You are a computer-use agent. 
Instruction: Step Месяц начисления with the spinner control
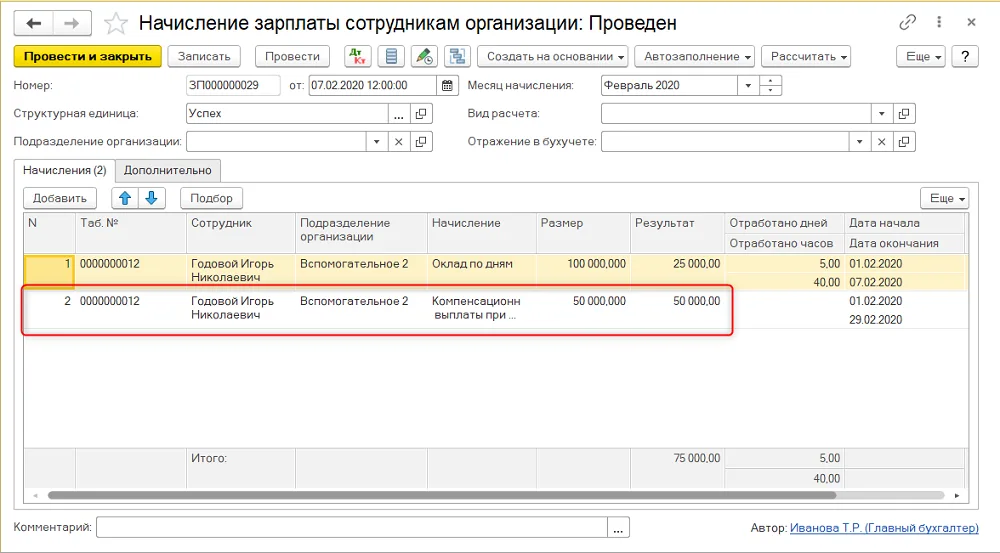coord(770,85)
